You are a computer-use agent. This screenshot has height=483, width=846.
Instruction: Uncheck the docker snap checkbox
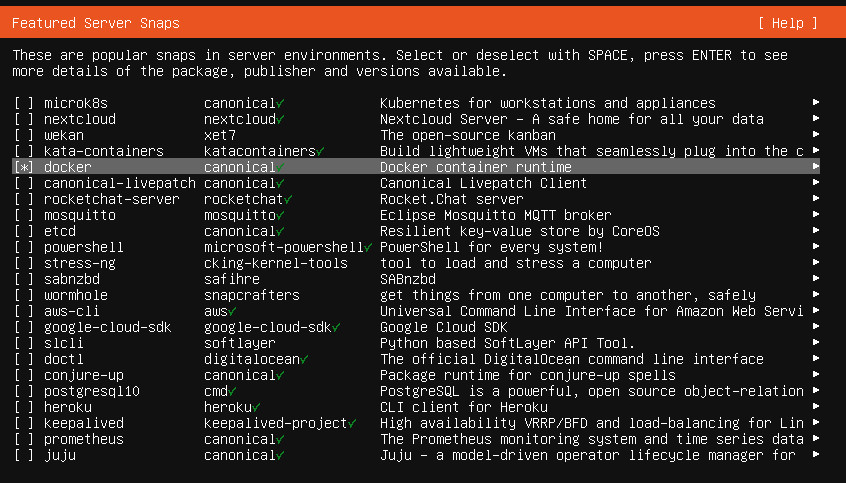tap(24, 167)
